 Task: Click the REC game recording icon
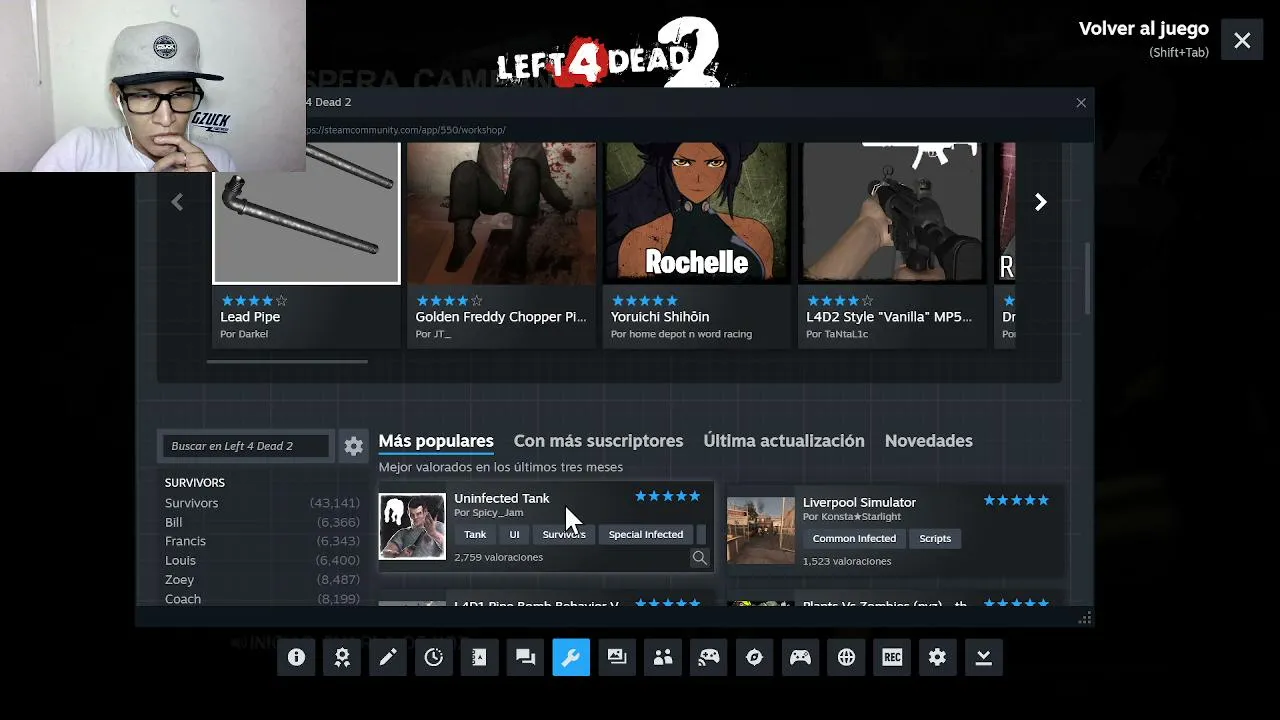pyautogui.click(x=892, y=657)
